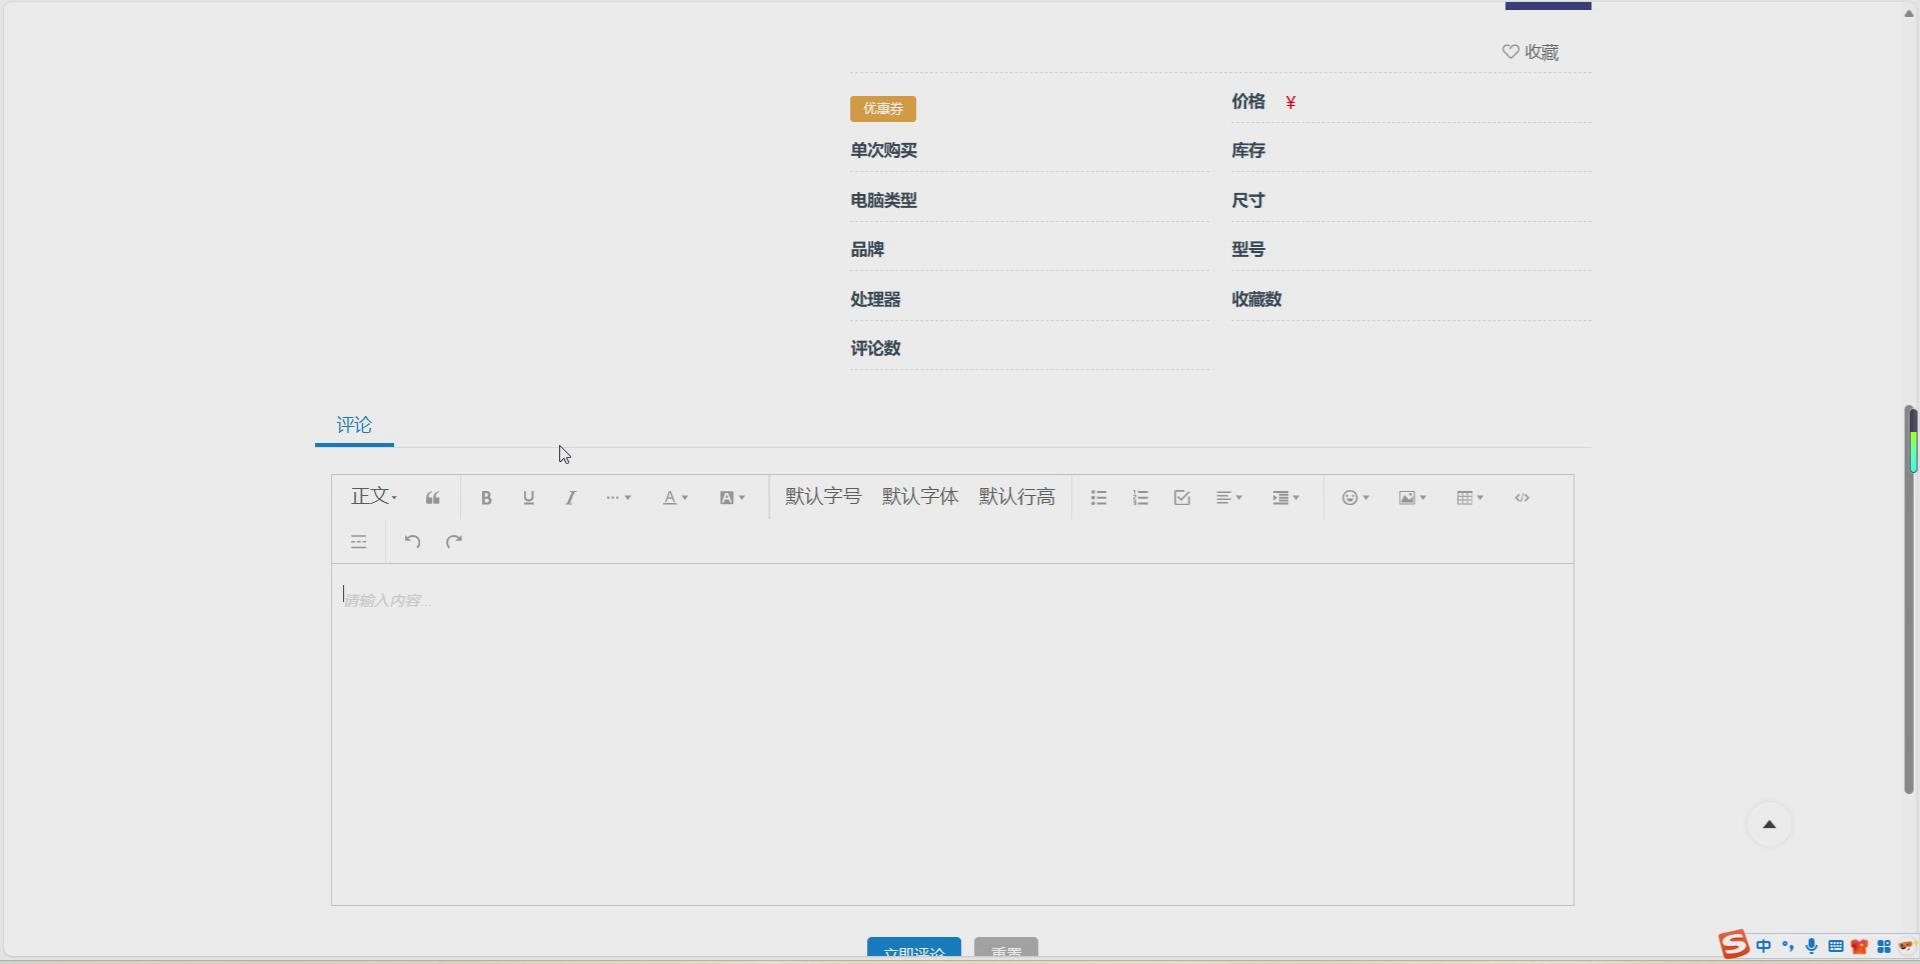Click the 收藏数 label
Screen dimensions: 1920x964
tap(1257, 299)
